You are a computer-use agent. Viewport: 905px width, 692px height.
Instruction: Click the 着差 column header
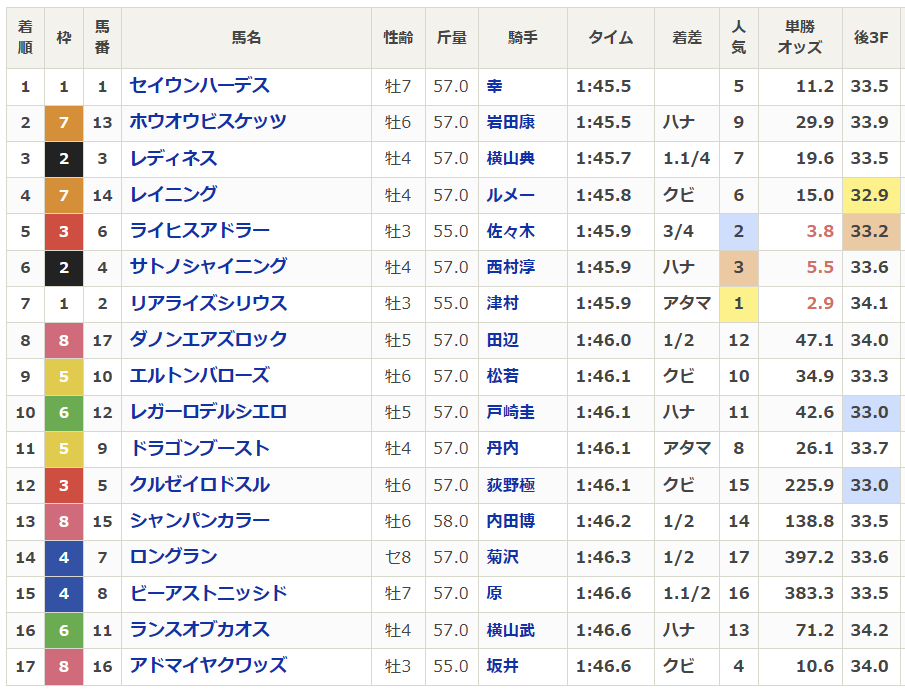(687, 38)
